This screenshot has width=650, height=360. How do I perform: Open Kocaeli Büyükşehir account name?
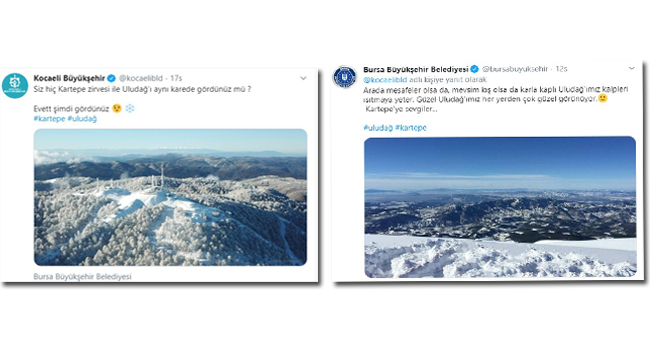click(69, 78)
